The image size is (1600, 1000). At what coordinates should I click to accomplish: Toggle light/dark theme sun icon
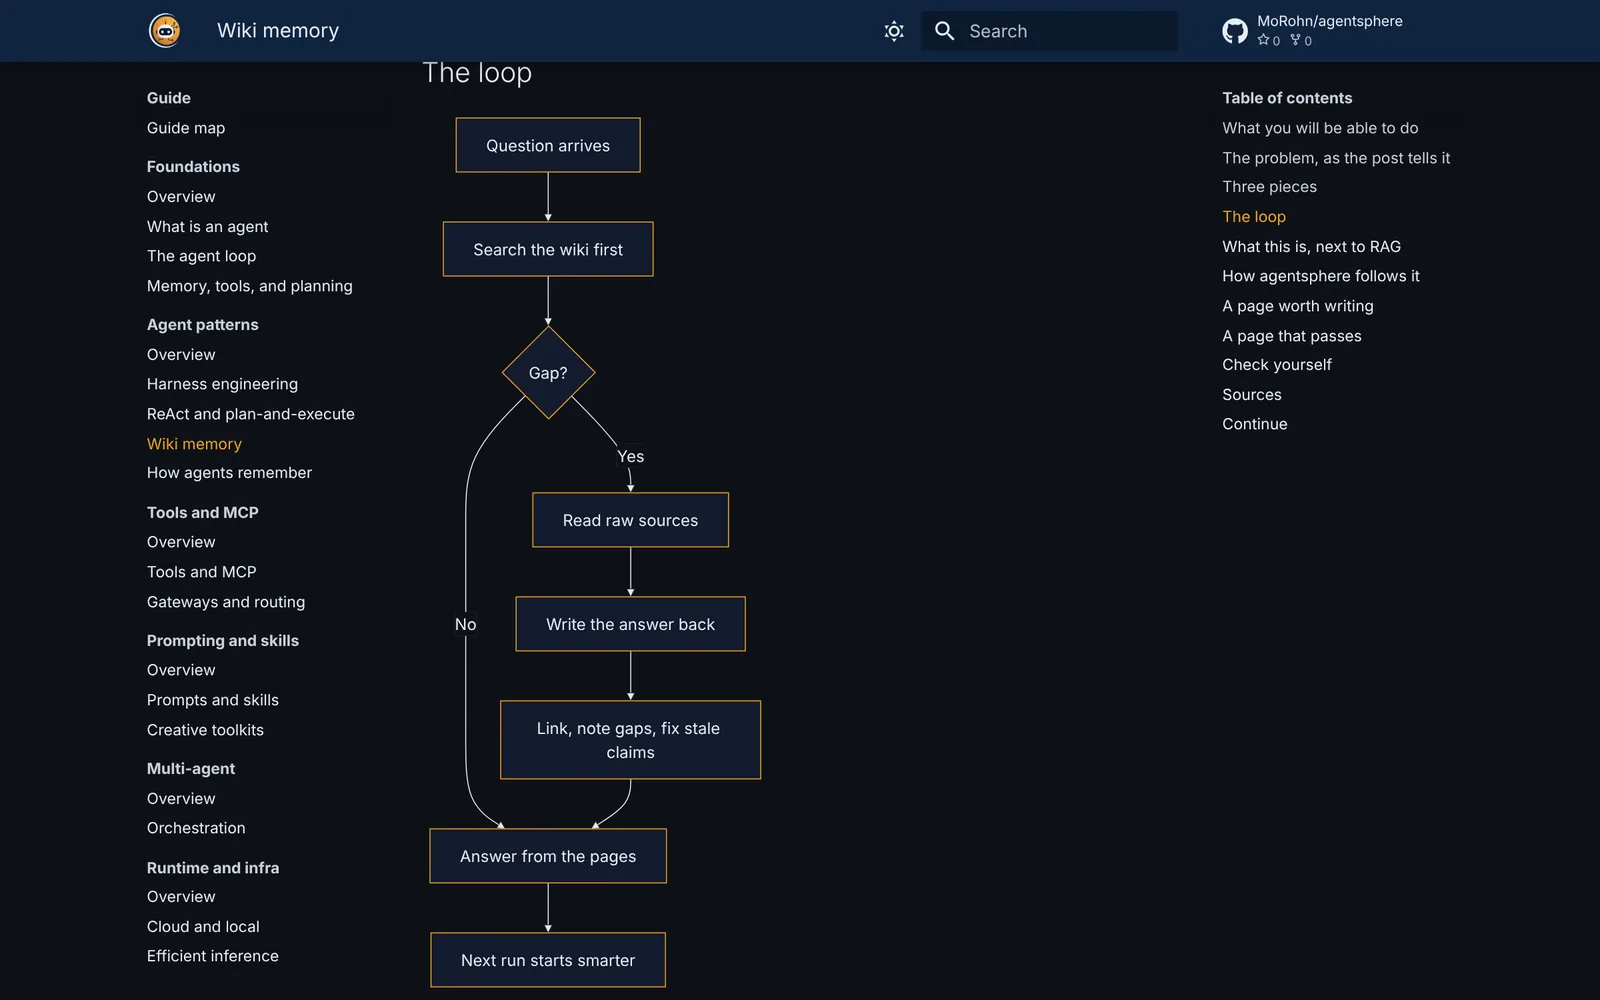click(x=894, y=31)
